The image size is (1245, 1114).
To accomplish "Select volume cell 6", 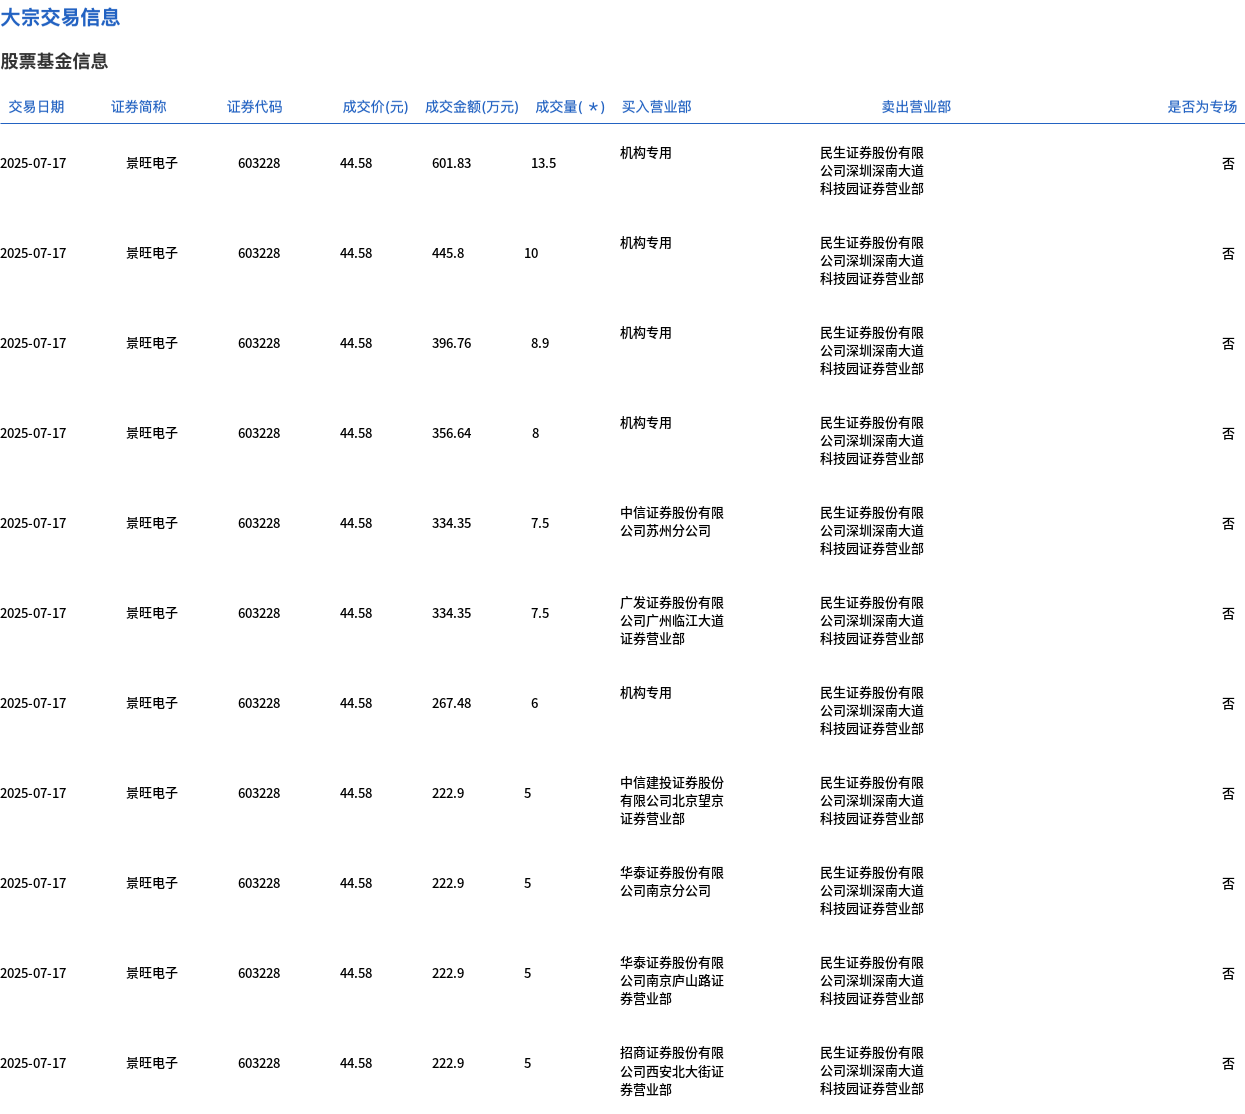I will (x=534, y=703).
